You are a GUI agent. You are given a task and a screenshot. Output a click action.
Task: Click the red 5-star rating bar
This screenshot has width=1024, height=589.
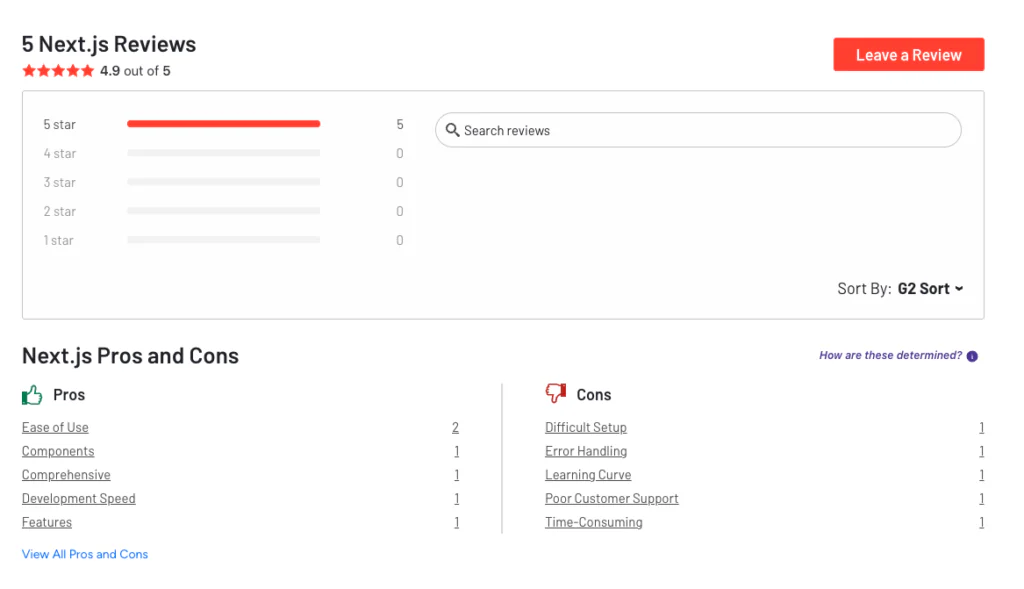(x=222, y=124)
